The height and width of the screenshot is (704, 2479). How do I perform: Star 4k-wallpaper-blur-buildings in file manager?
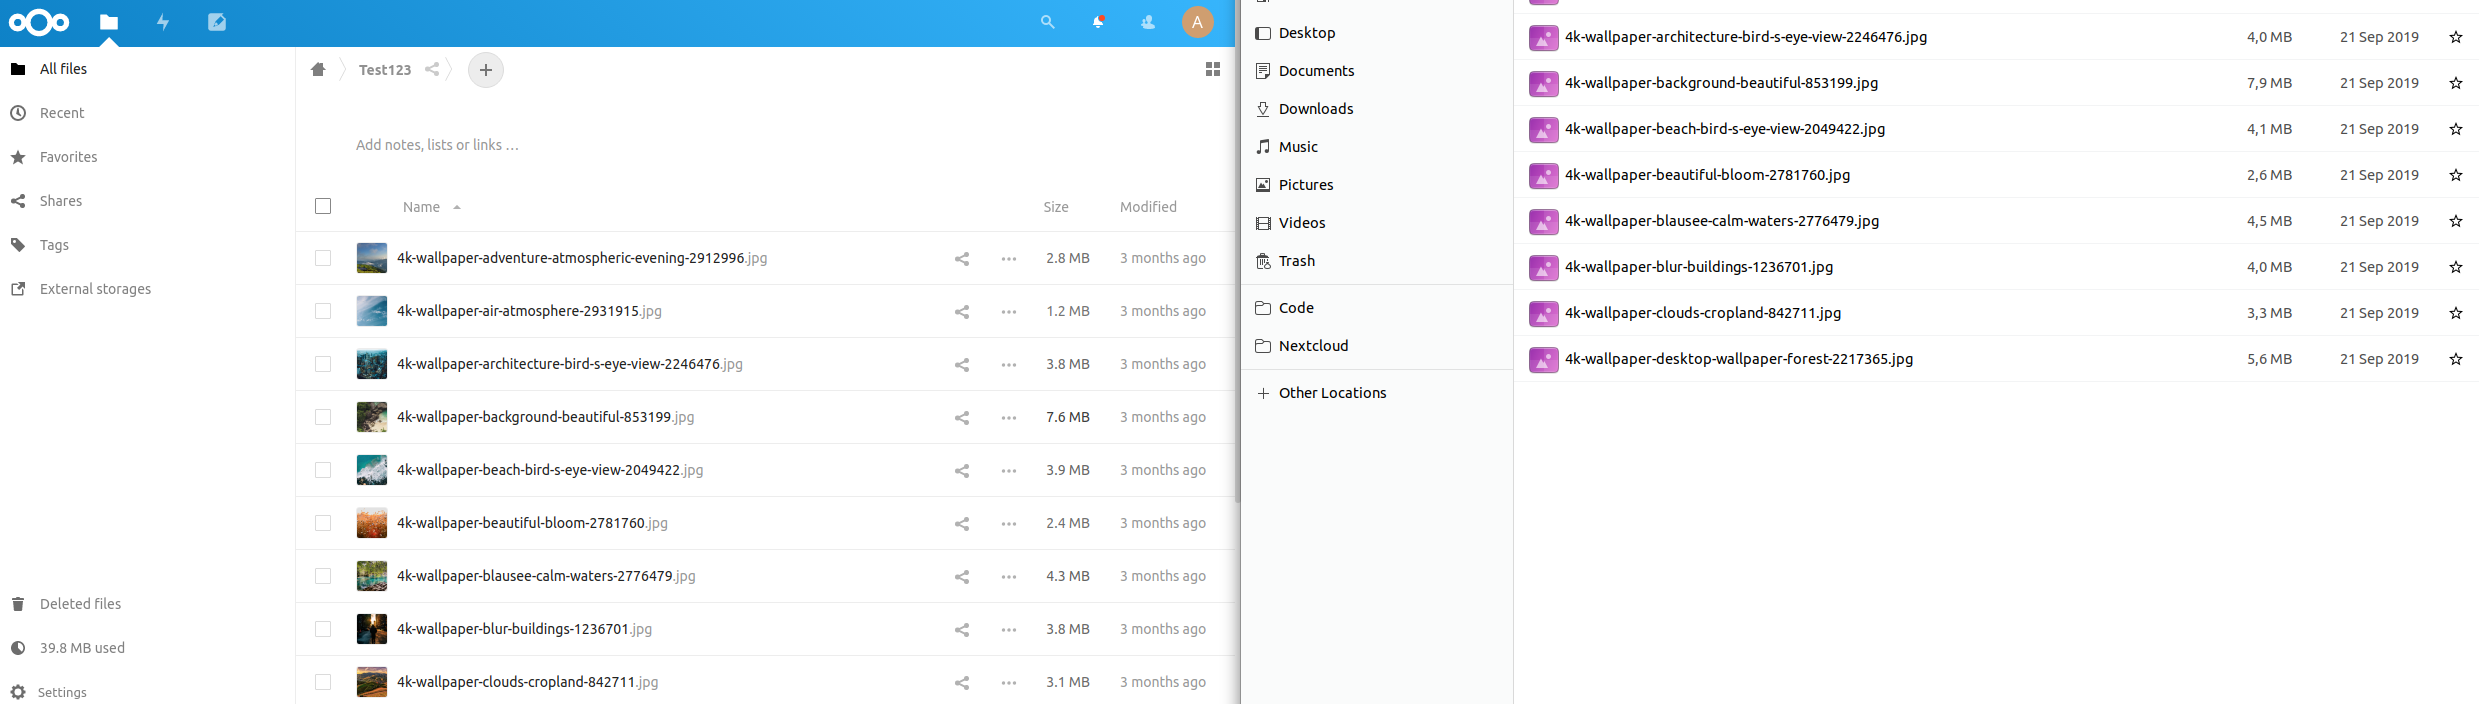[x=2455, y=267]
